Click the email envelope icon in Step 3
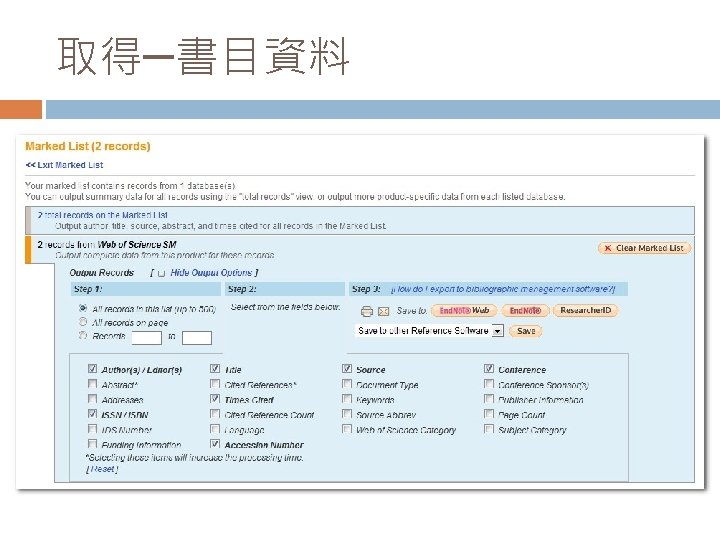720x540 pixels. click(x=383, y=312)
